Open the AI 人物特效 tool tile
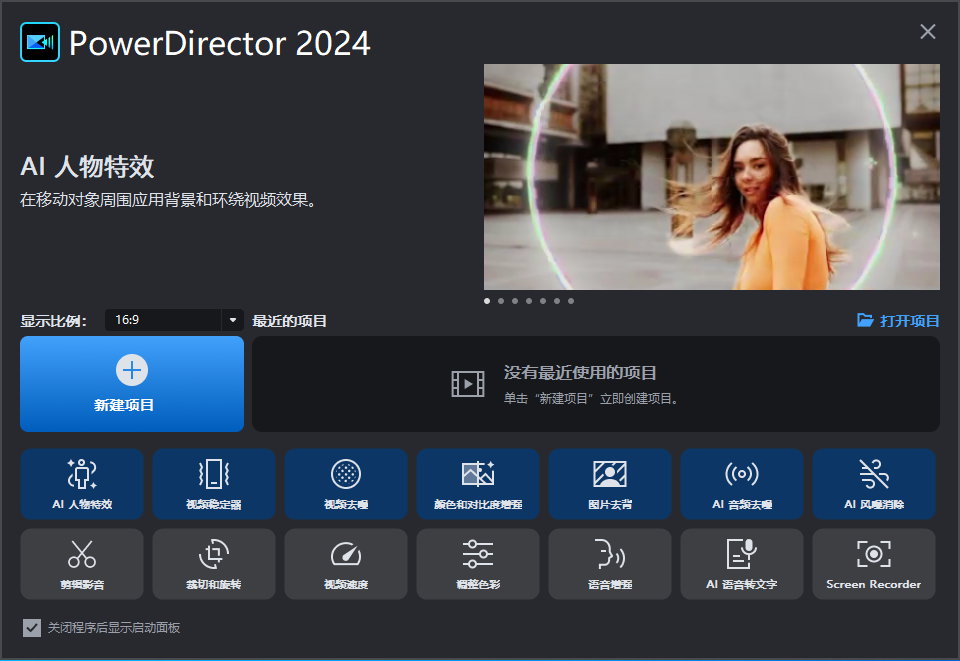The width and height of the screenshot is (960, 661). click(x=82, y=484)
